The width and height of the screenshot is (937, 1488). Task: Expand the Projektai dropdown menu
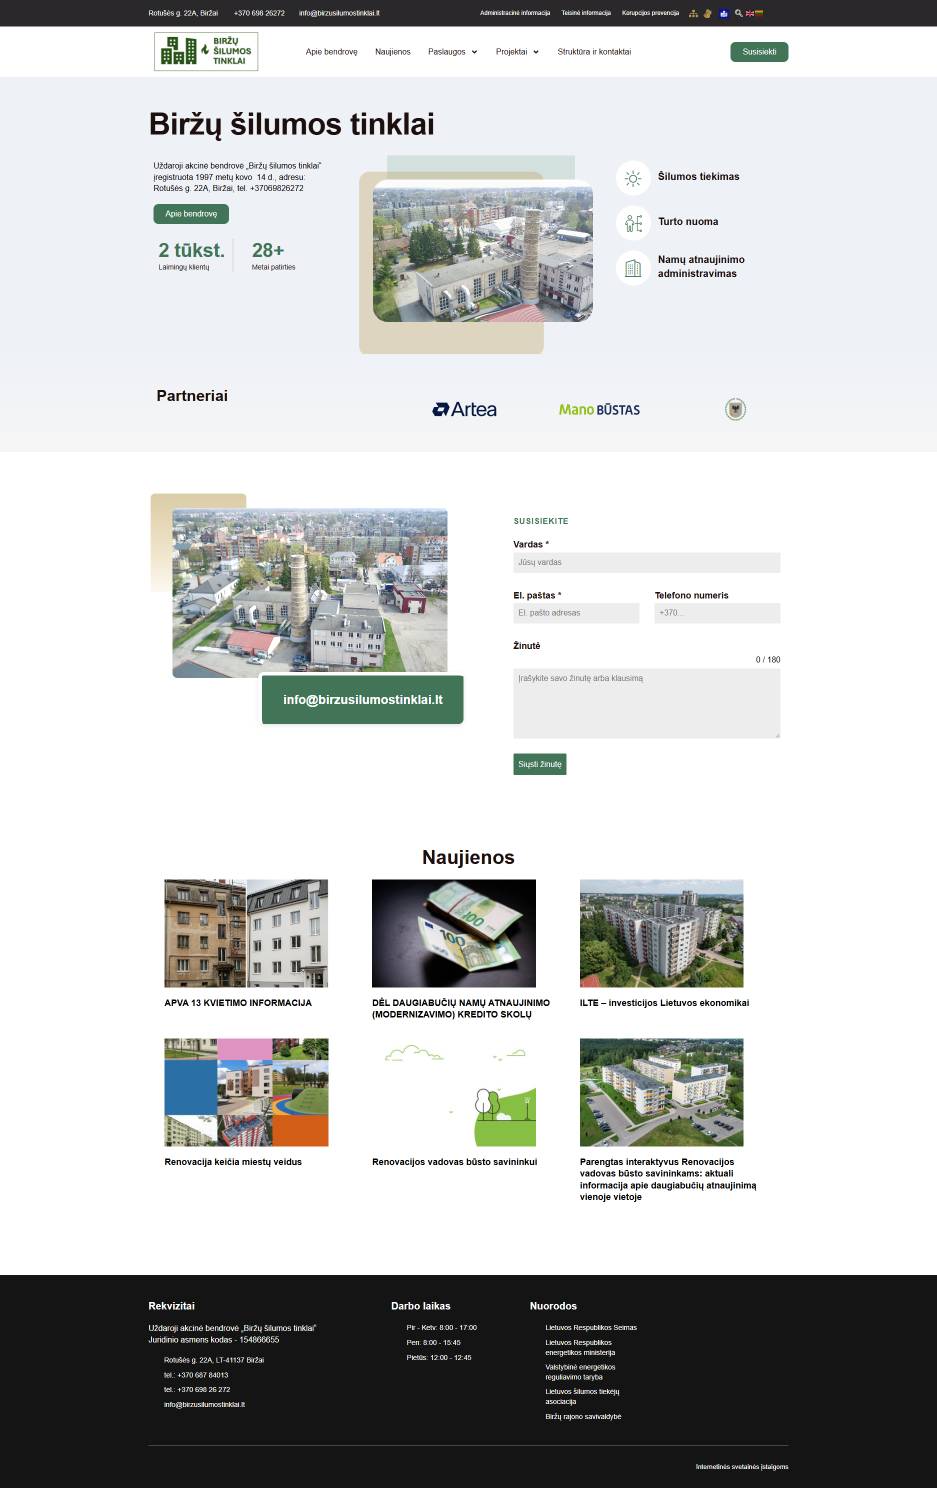(516, 51)
